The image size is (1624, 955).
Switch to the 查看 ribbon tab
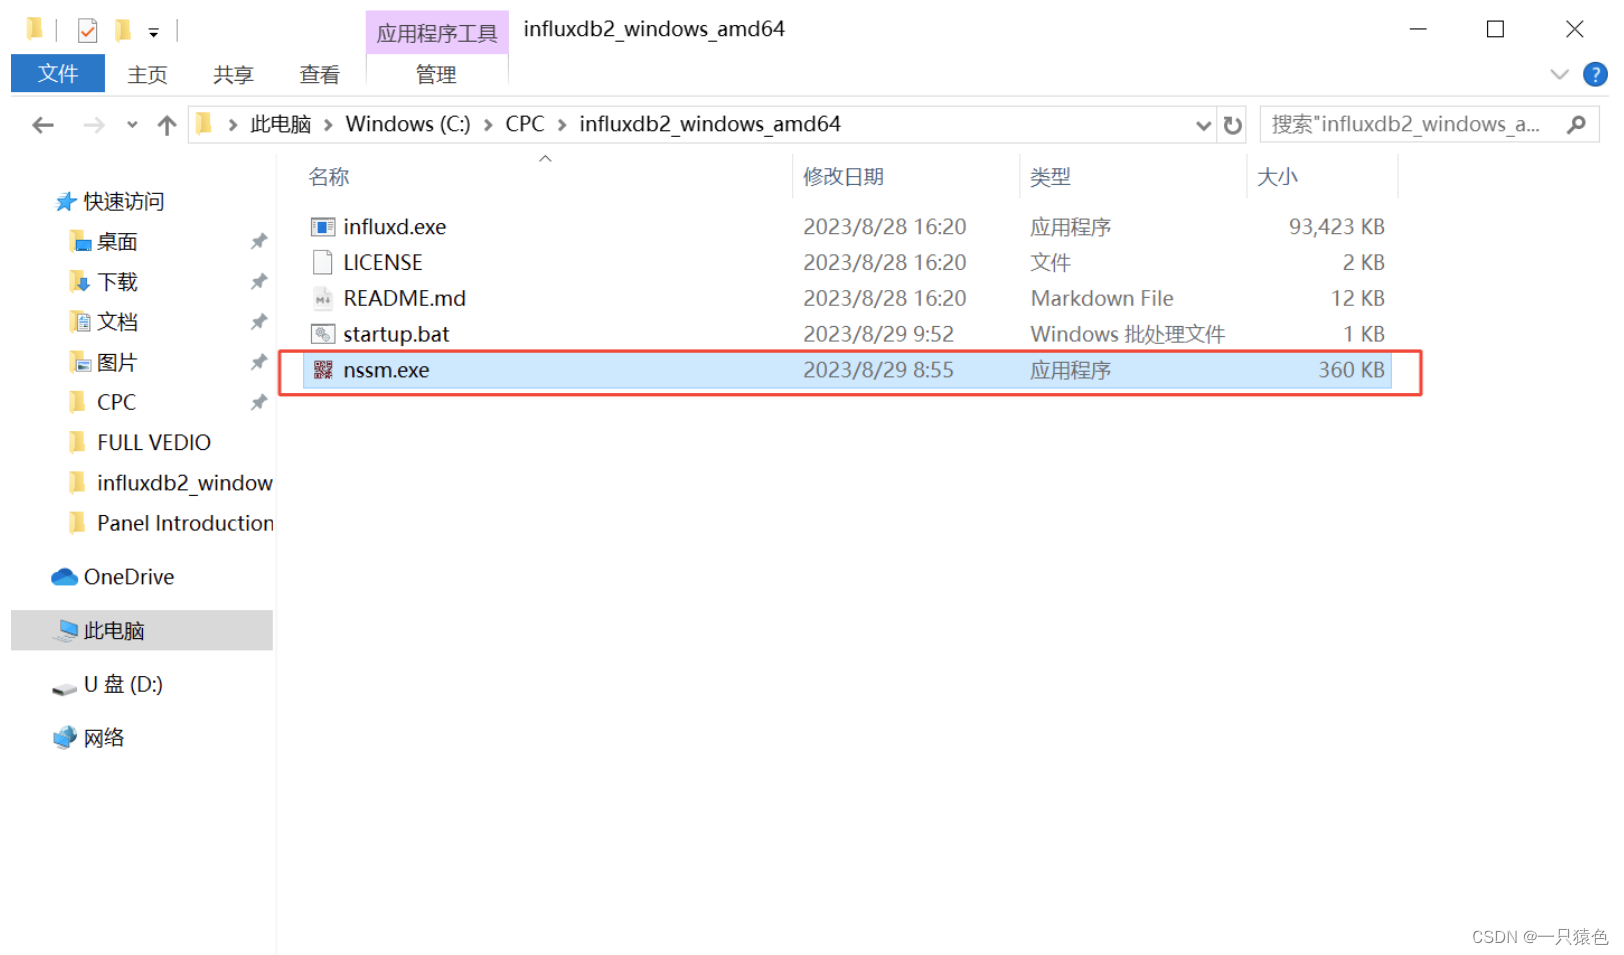point(319,74)
